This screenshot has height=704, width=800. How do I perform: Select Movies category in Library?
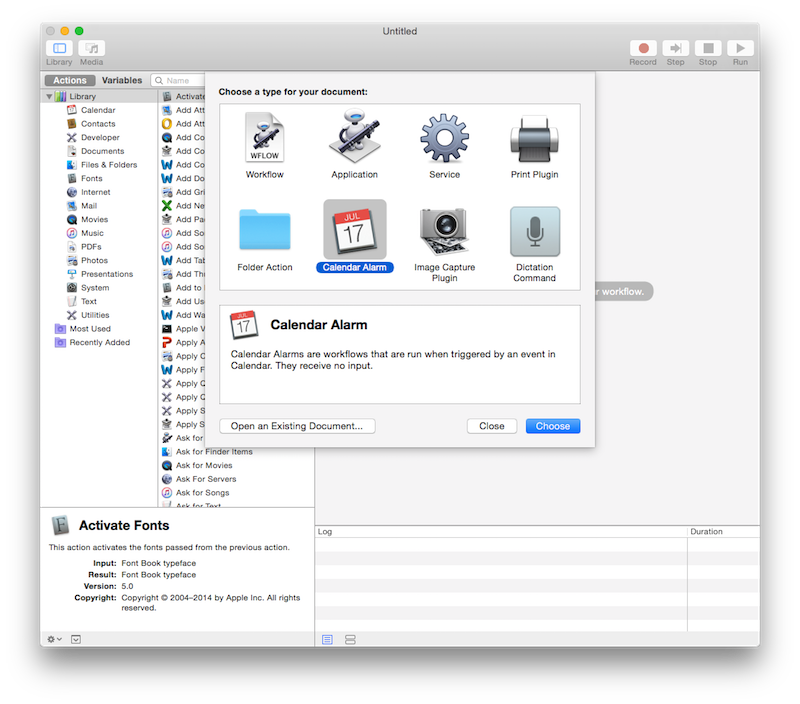point(94,219)
